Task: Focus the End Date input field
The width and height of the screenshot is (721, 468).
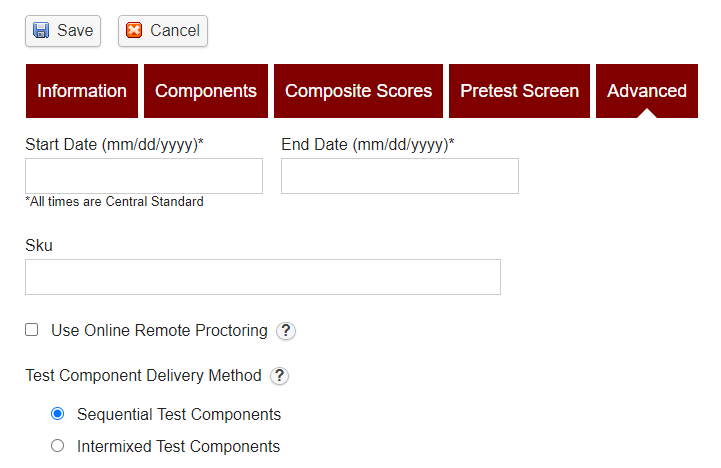Action: click(x=400, y=176)
